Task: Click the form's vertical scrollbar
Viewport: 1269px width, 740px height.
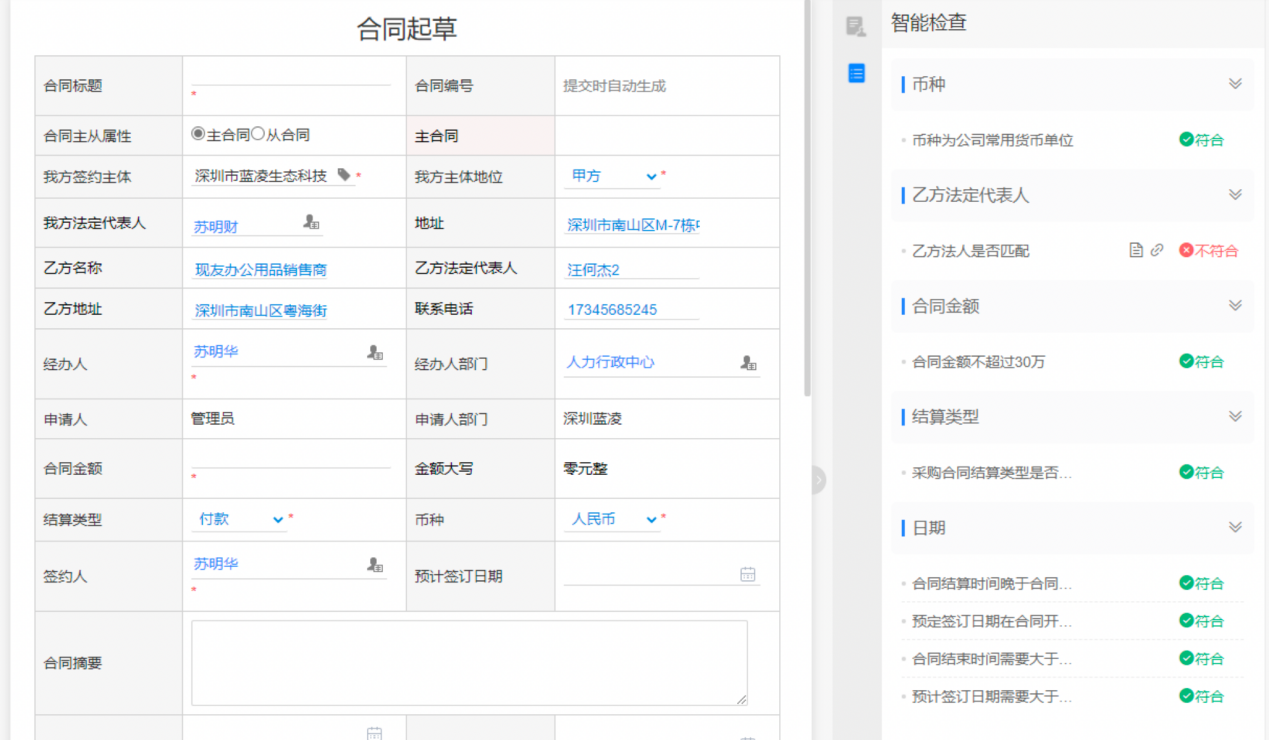Action: 808,200
